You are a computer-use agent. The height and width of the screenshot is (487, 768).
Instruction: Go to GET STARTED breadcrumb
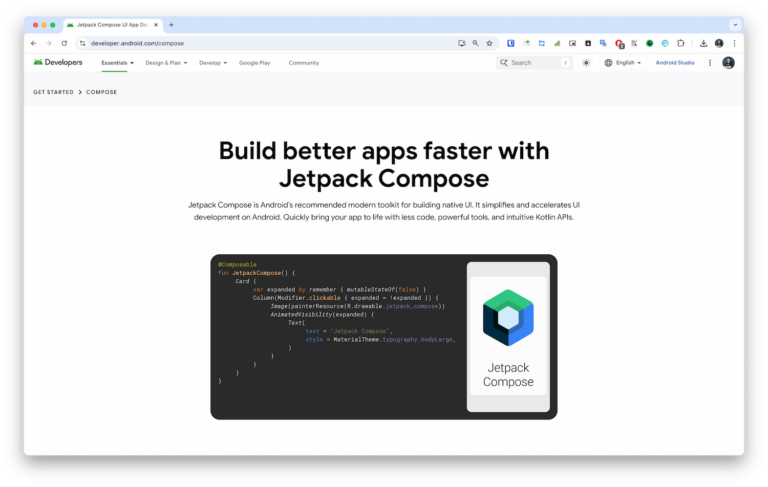pyautogui.click(x=53, y=92)
